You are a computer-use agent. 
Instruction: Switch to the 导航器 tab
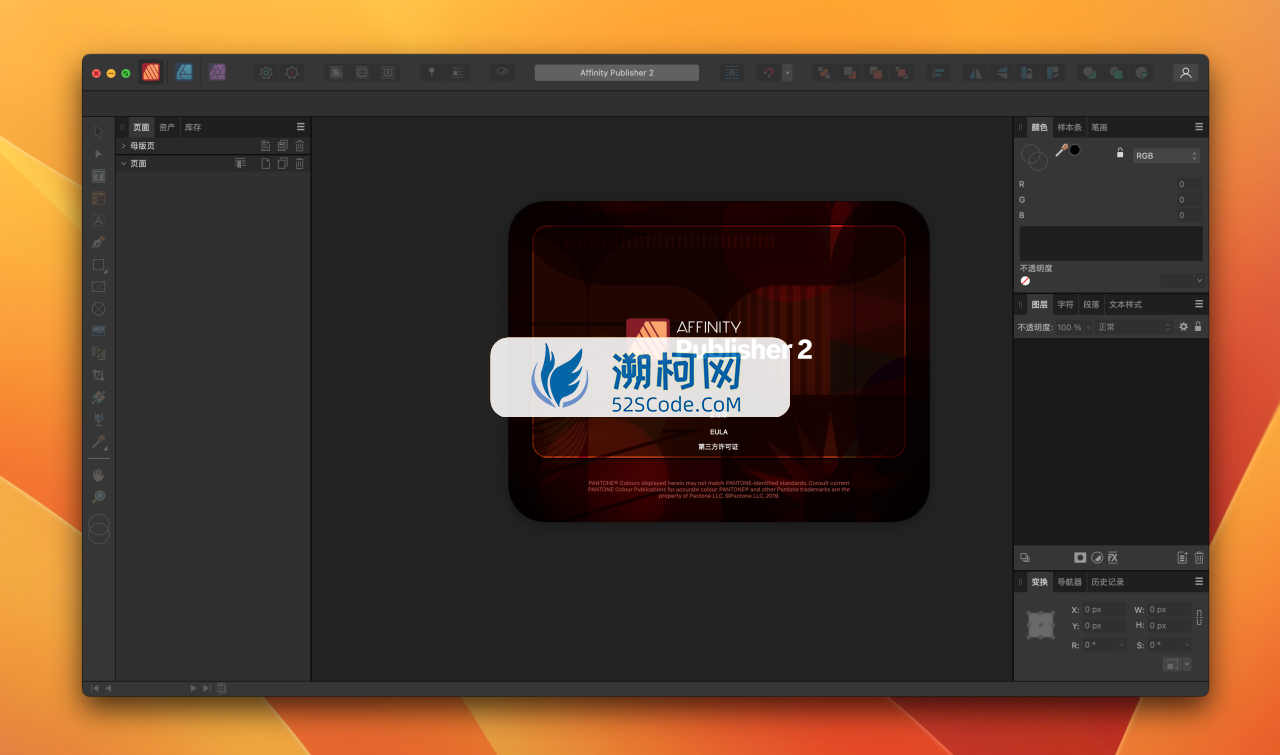(1070, 582)
